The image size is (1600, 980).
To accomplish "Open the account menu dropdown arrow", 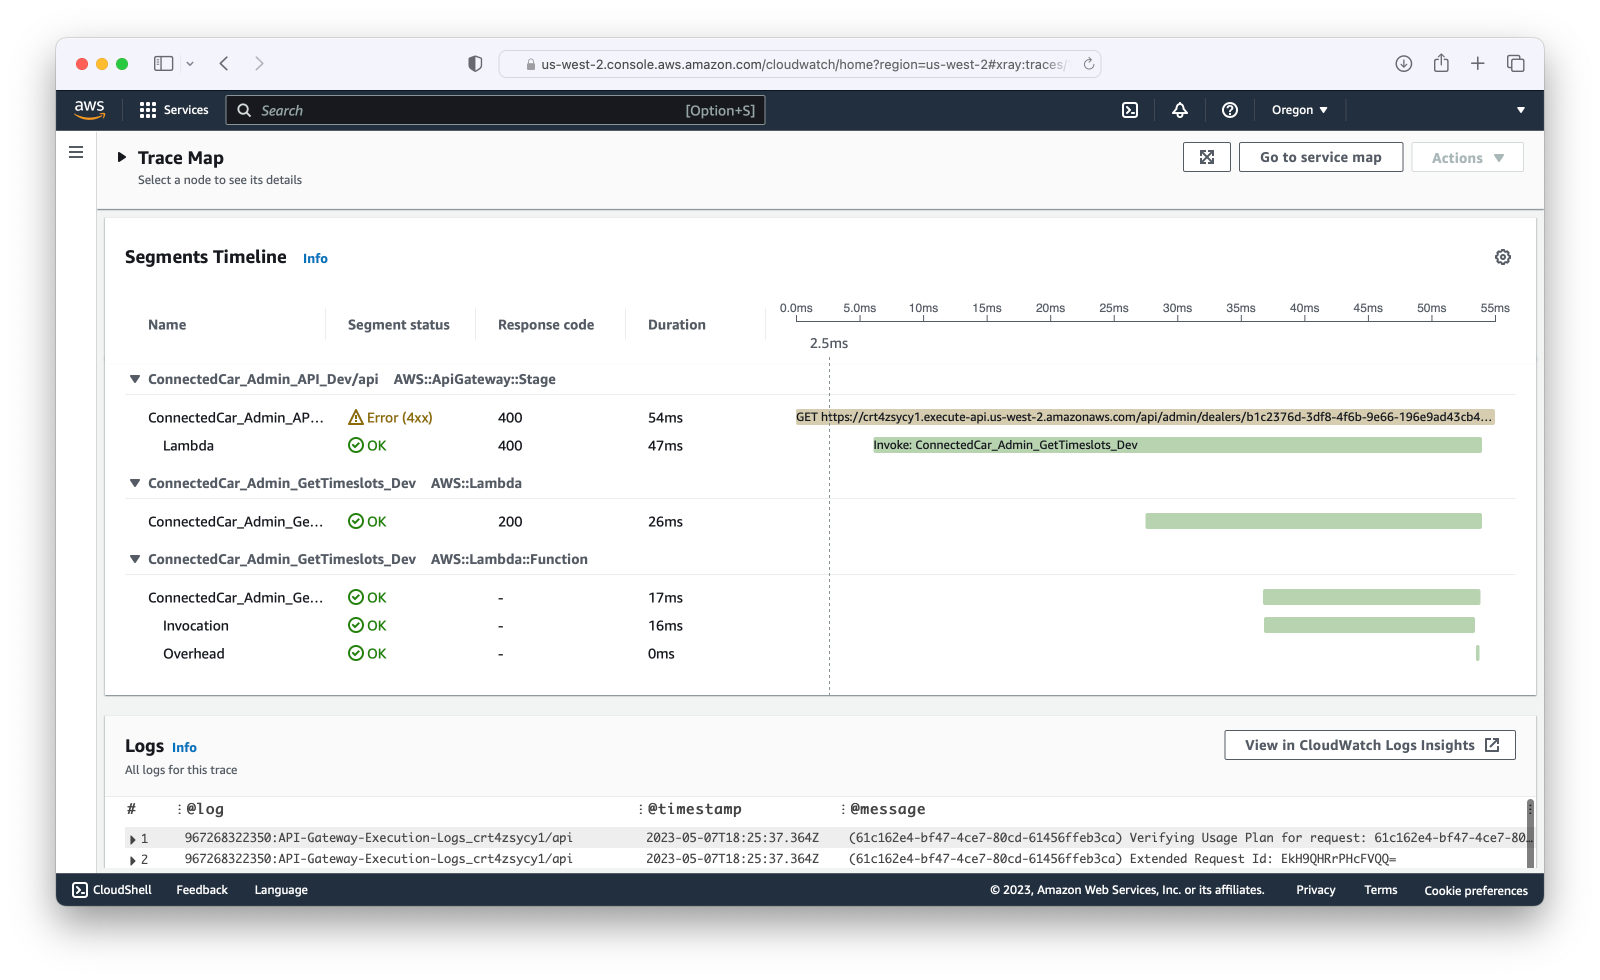I will 1520,110.
